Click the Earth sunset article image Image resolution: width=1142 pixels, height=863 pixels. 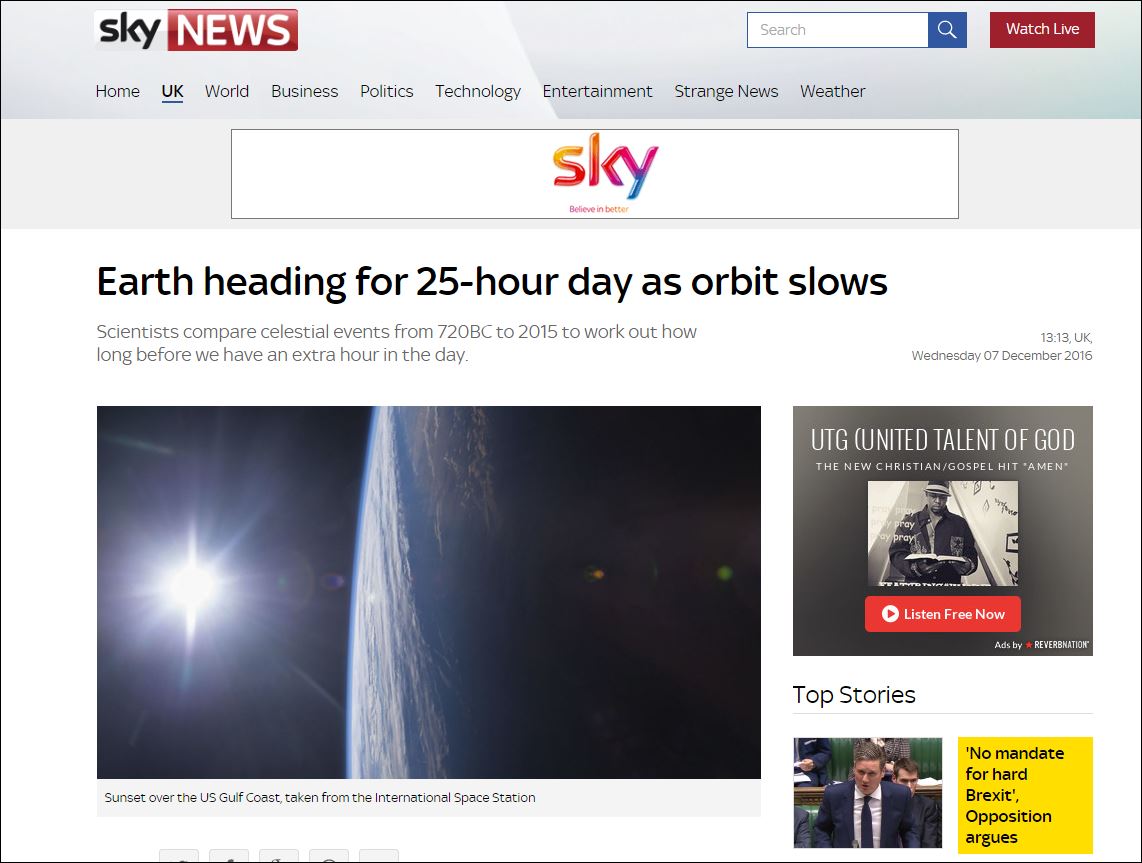[429, 592]
